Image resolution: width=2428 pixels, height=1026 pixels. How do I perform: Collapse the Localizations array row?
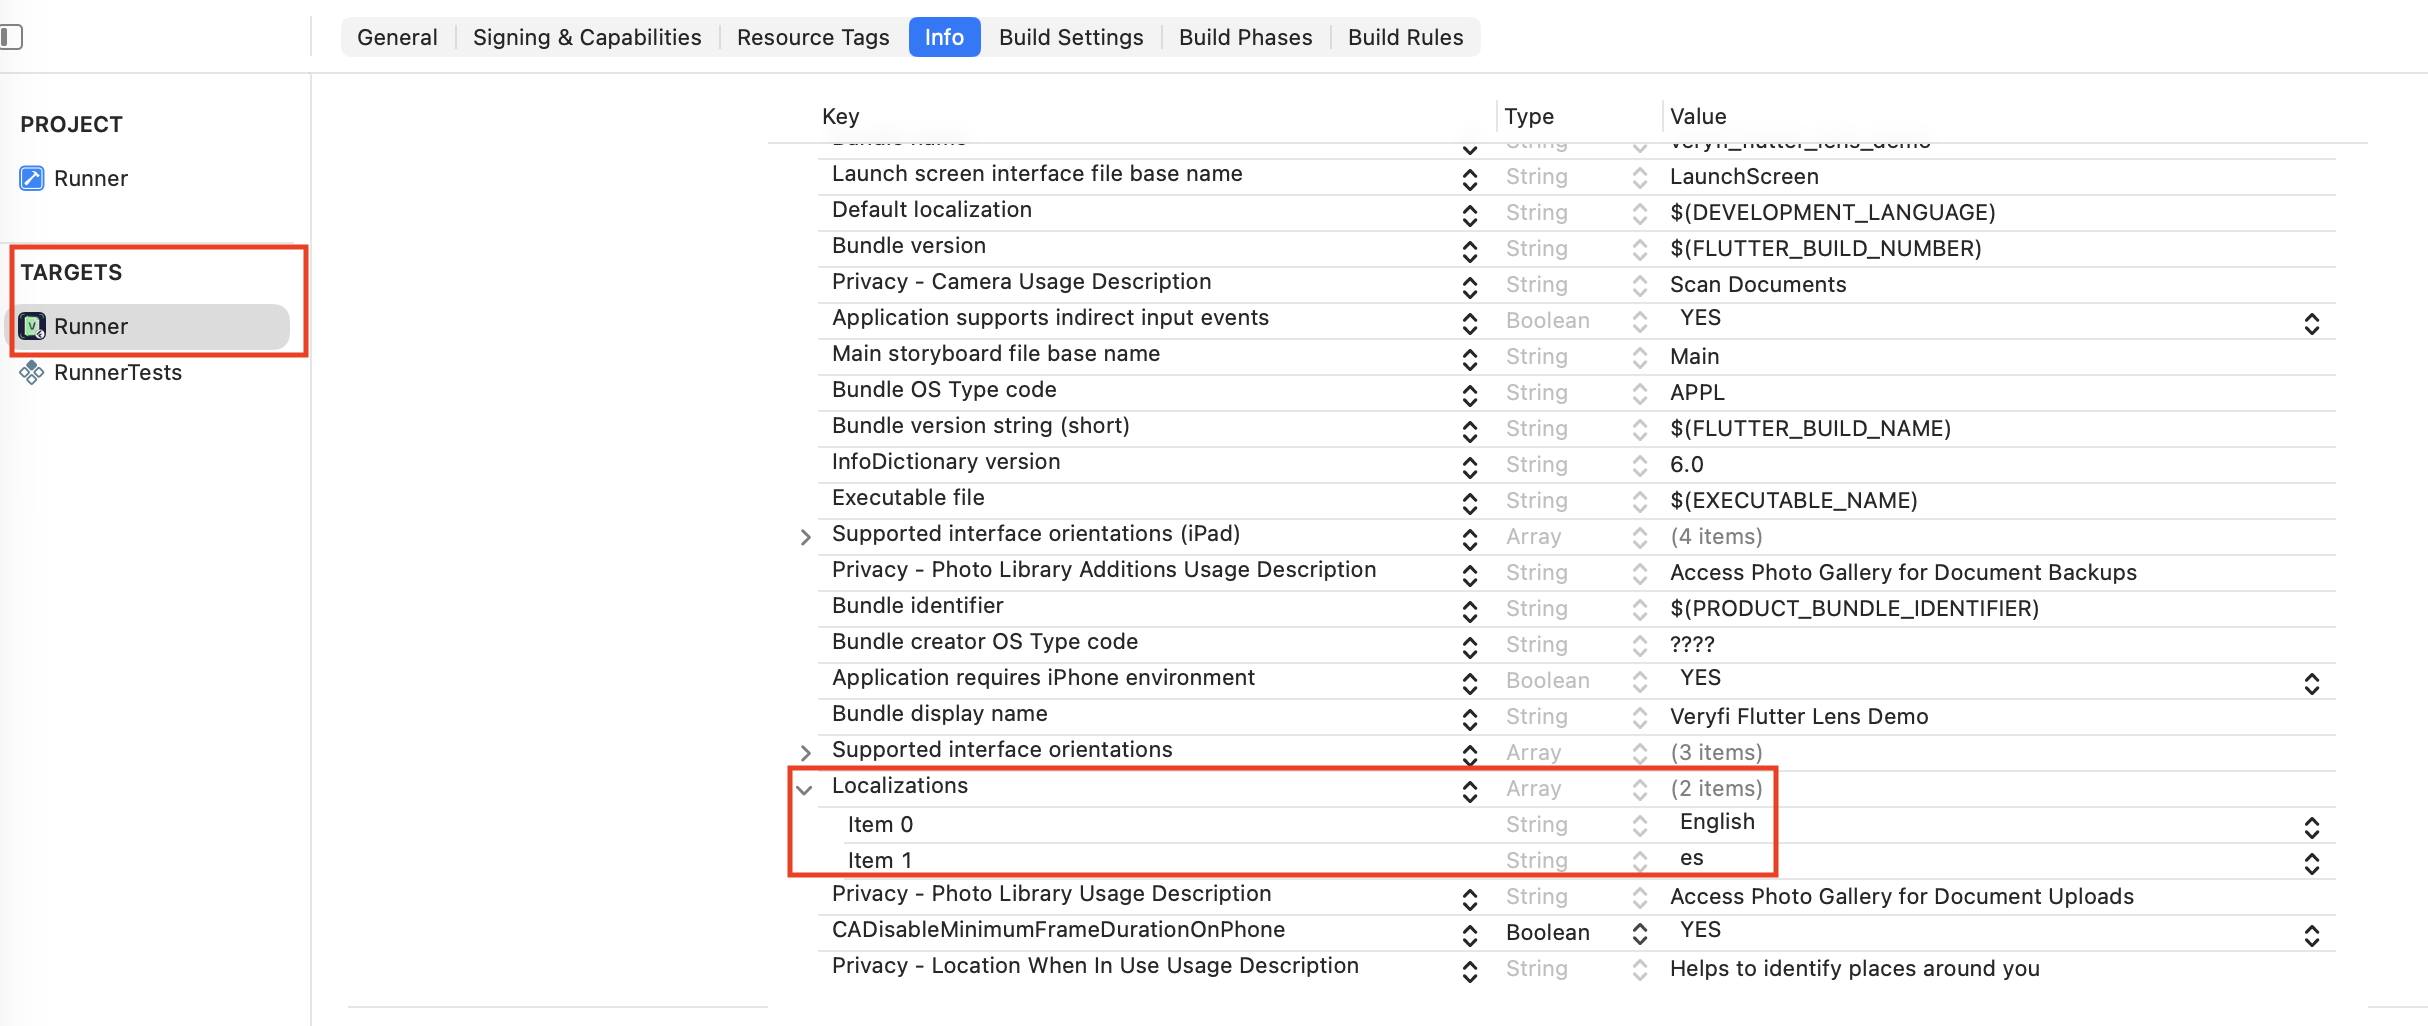click(x=806, y=788)
